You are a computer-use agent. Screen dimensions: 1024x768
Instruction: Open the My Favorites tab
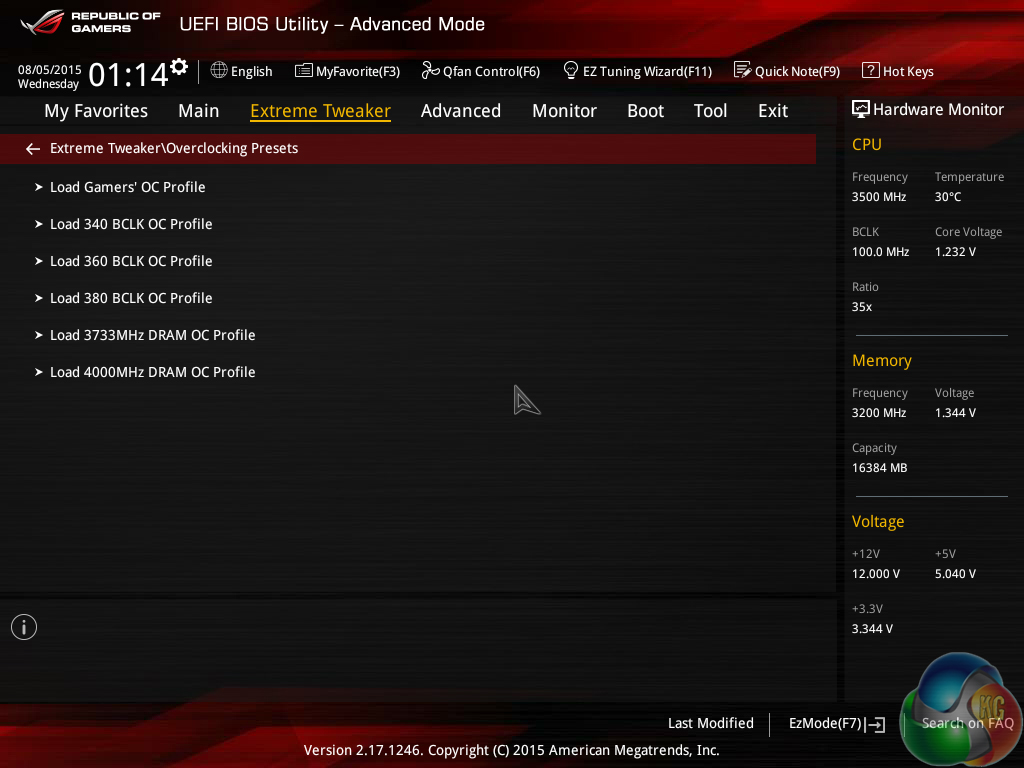tap(96, 111)
